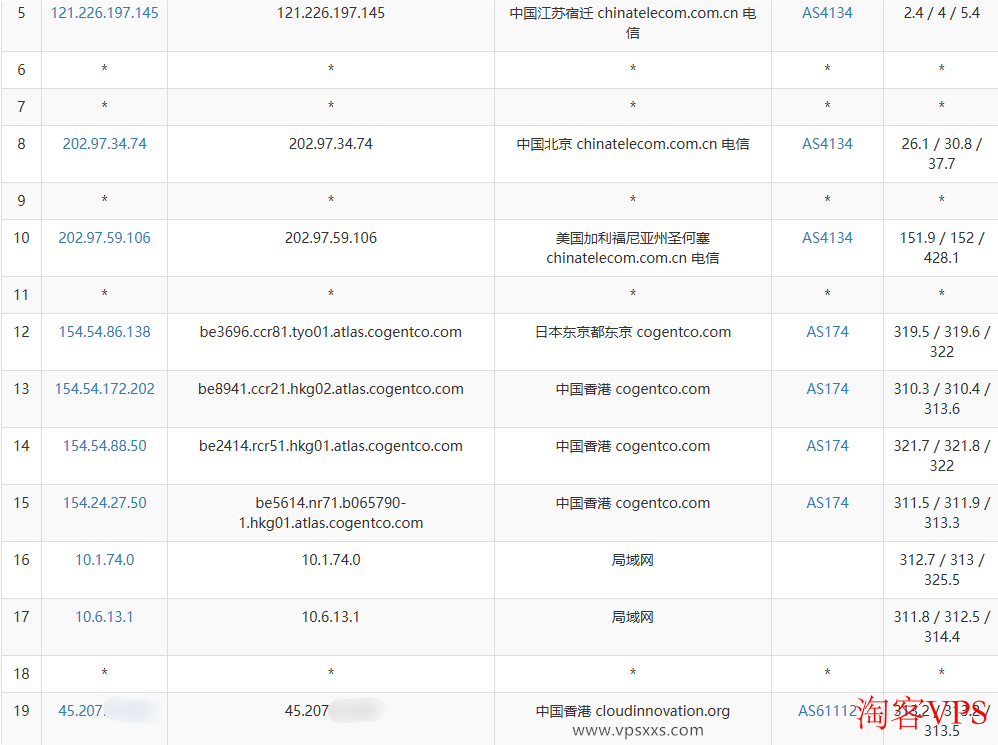Open the IP link 121.226.197.145 in row 5

(x=103, y=13)
